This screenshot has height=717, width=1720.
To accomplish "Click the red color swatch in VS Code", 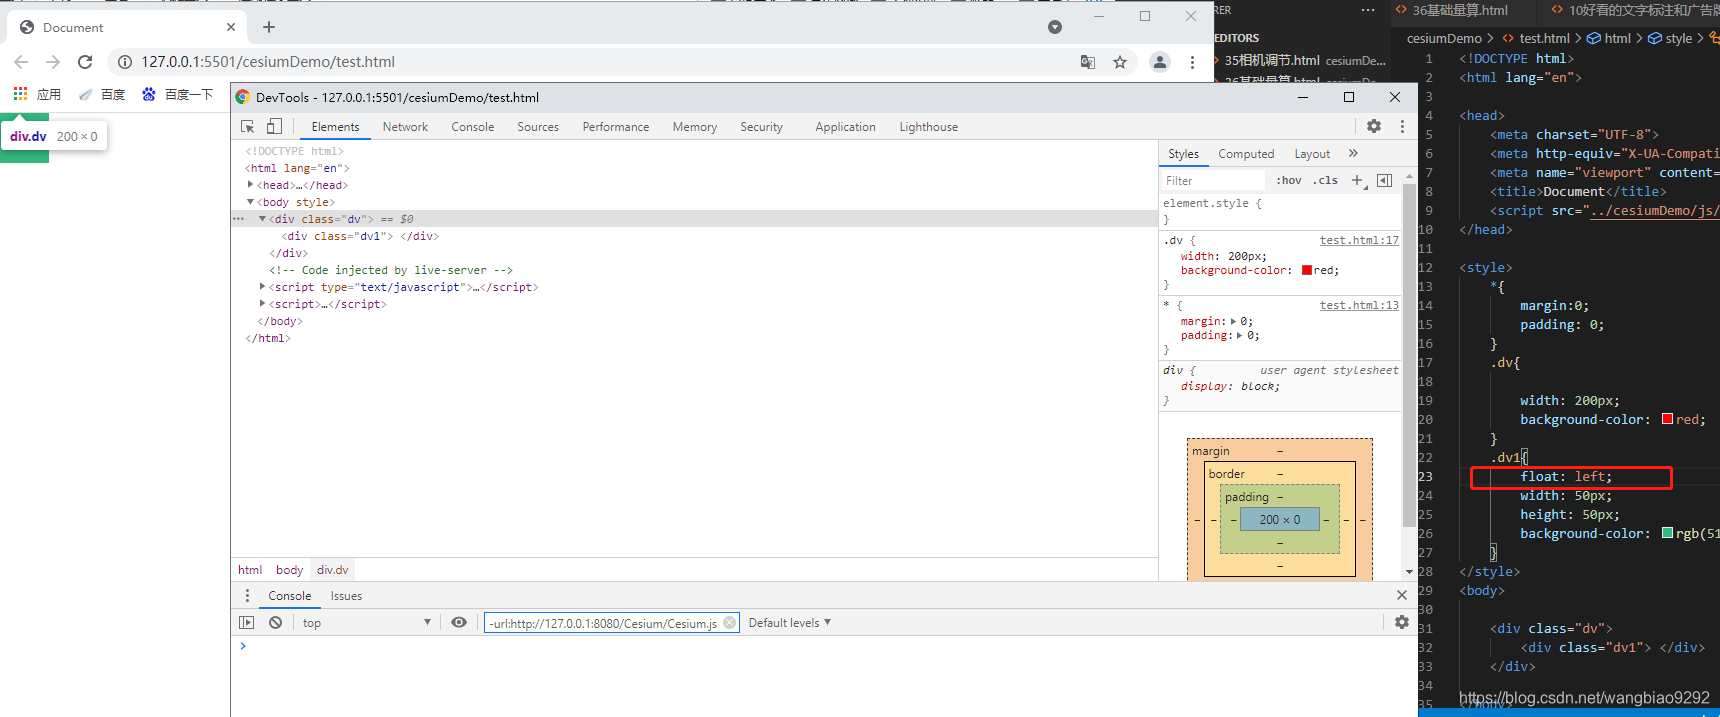I will click(x=1667, y=419).
